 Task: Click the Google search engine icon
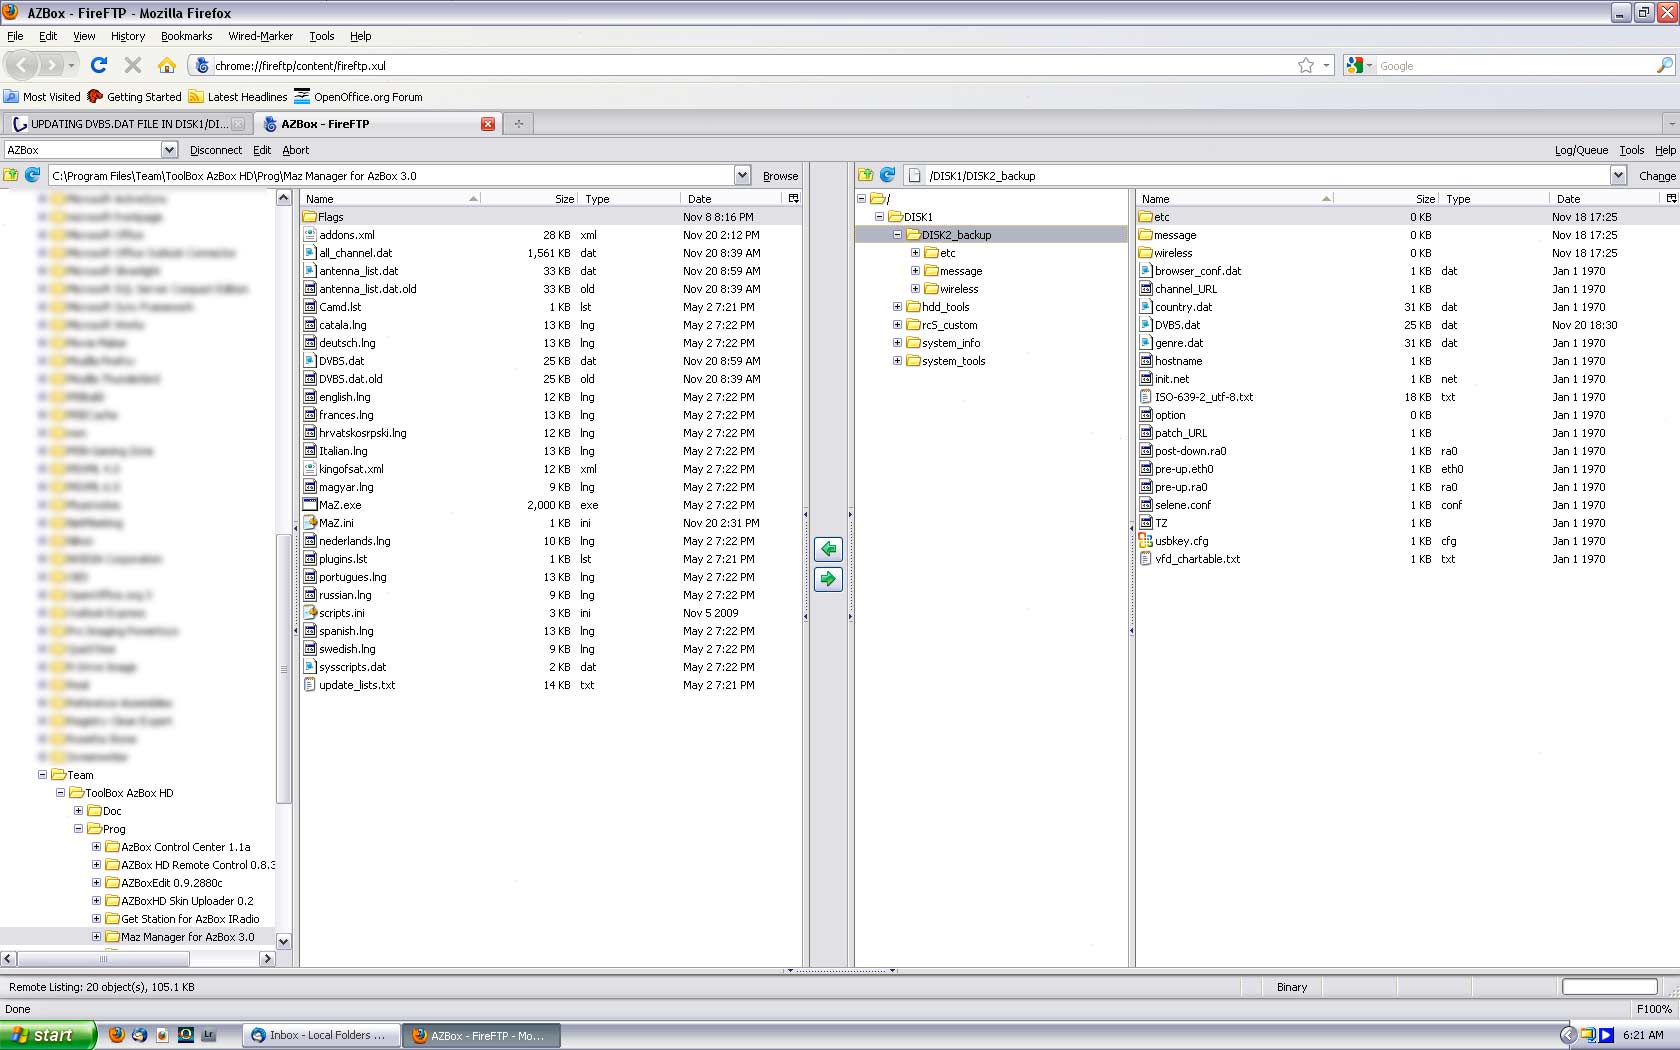1355,65
